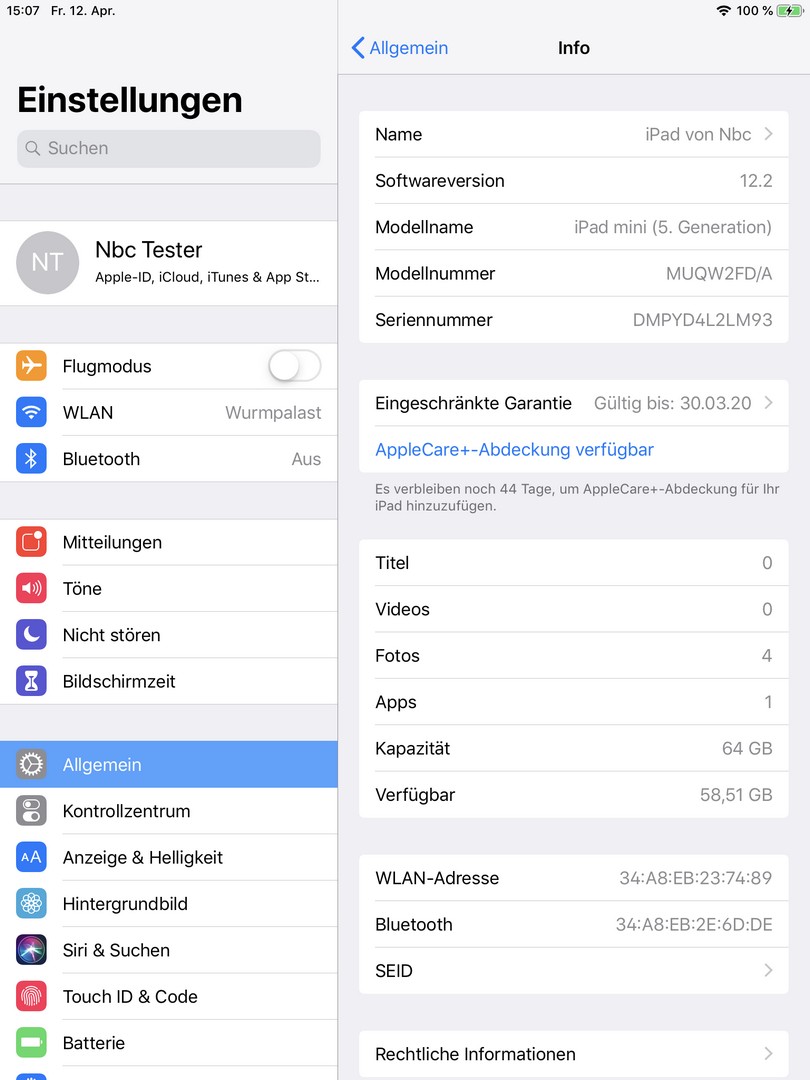Tap AppleCare+-Abdeckung verfügbar link
The width and height of the screenshot is (810, 1080).
pos(515,449)
